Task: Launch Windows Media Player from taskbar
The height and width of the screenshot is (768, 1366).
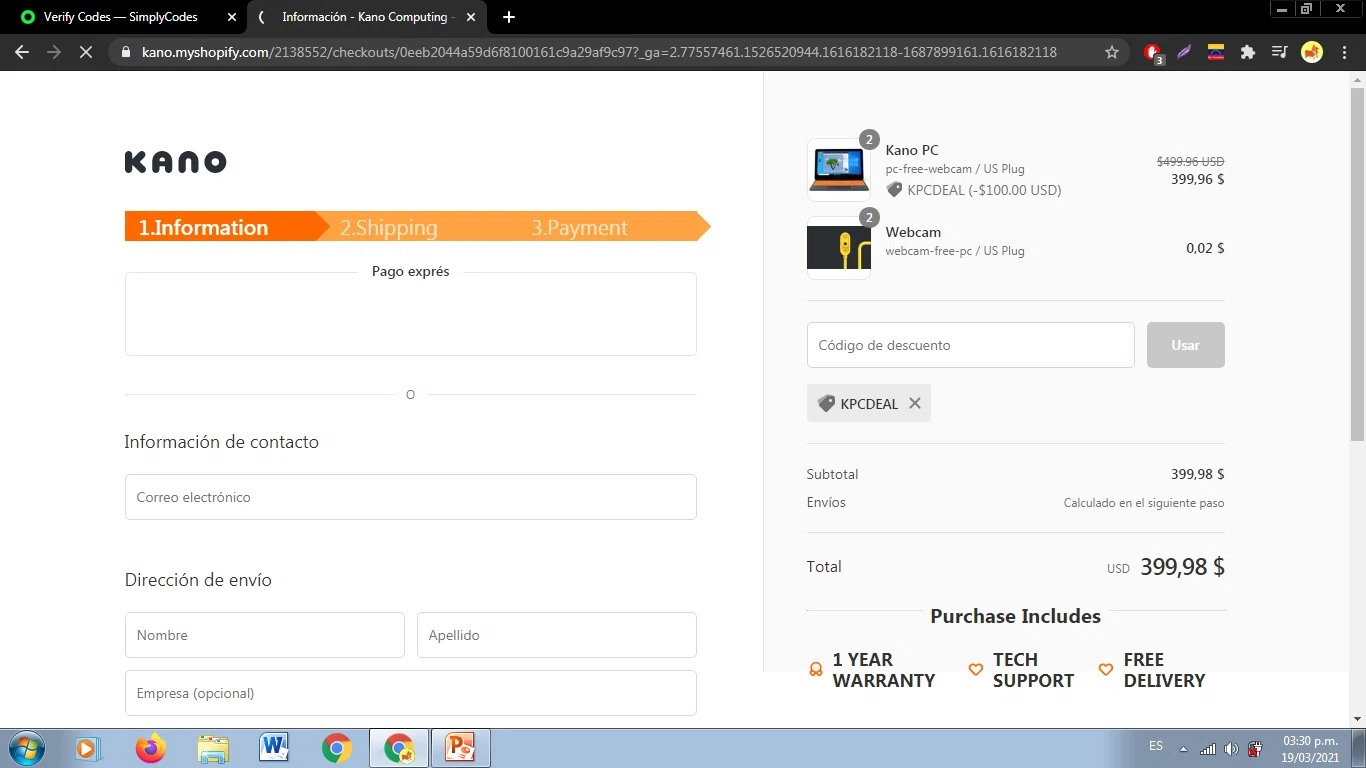Action: (88, 748)
